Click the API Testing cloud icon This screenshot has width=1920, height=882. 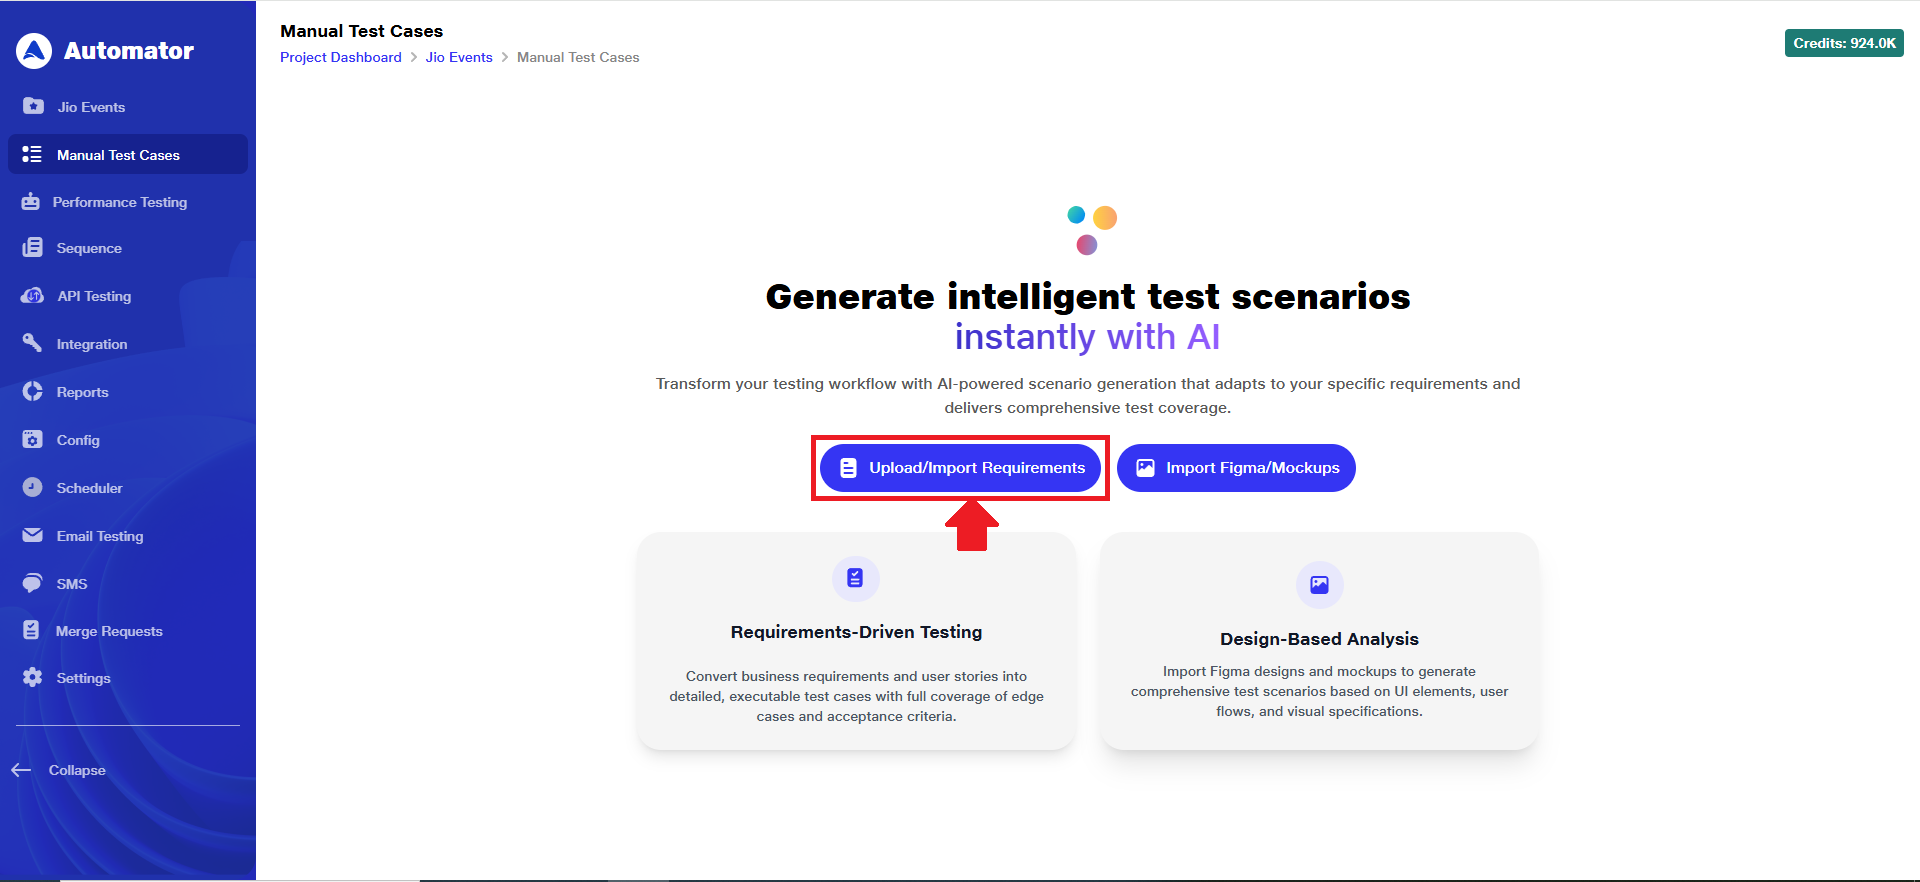(x=32, y=296)
